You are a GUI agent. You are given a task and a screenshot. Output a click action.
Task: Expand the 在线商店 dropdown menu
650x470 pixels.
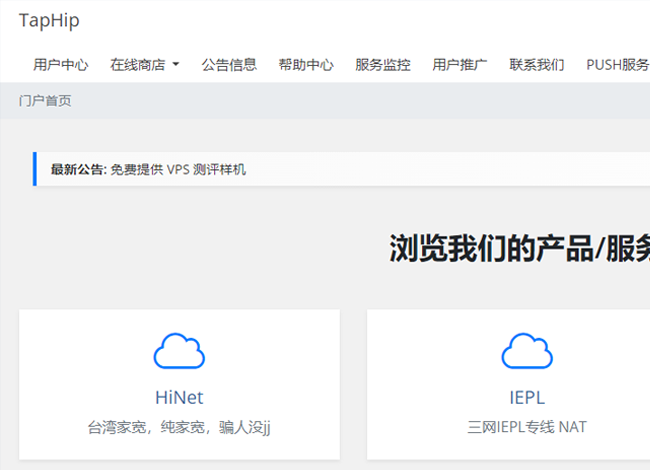[144, 64]
